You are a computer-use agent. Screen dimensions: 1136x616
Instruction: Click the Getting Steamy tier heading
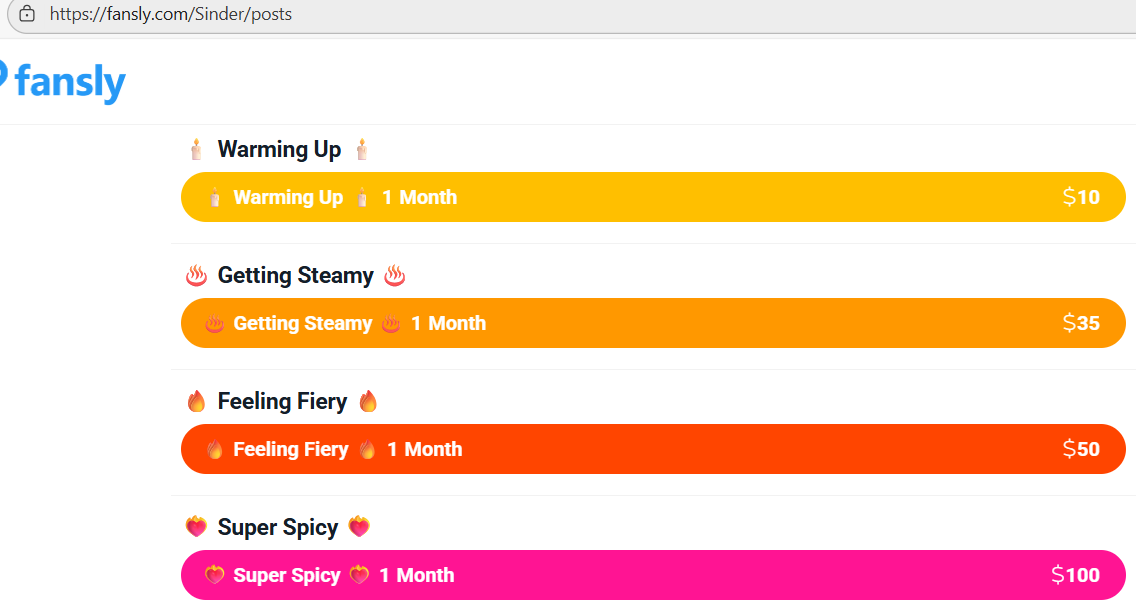point(296,275)
